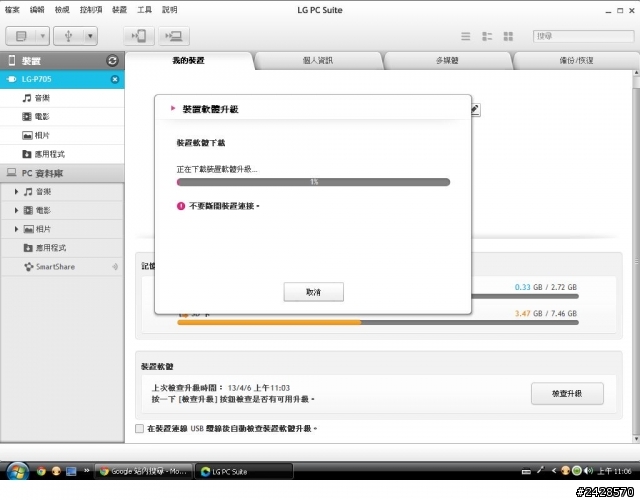640x500 pixels.
Task: Expand PC library 相片 arrow
Action: (16, 229)
